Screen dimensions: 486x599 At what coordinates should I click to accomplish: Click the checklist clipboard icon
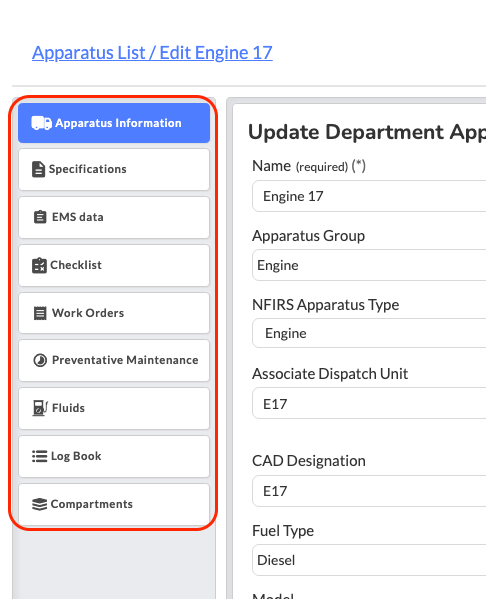[x=39, y=265]
